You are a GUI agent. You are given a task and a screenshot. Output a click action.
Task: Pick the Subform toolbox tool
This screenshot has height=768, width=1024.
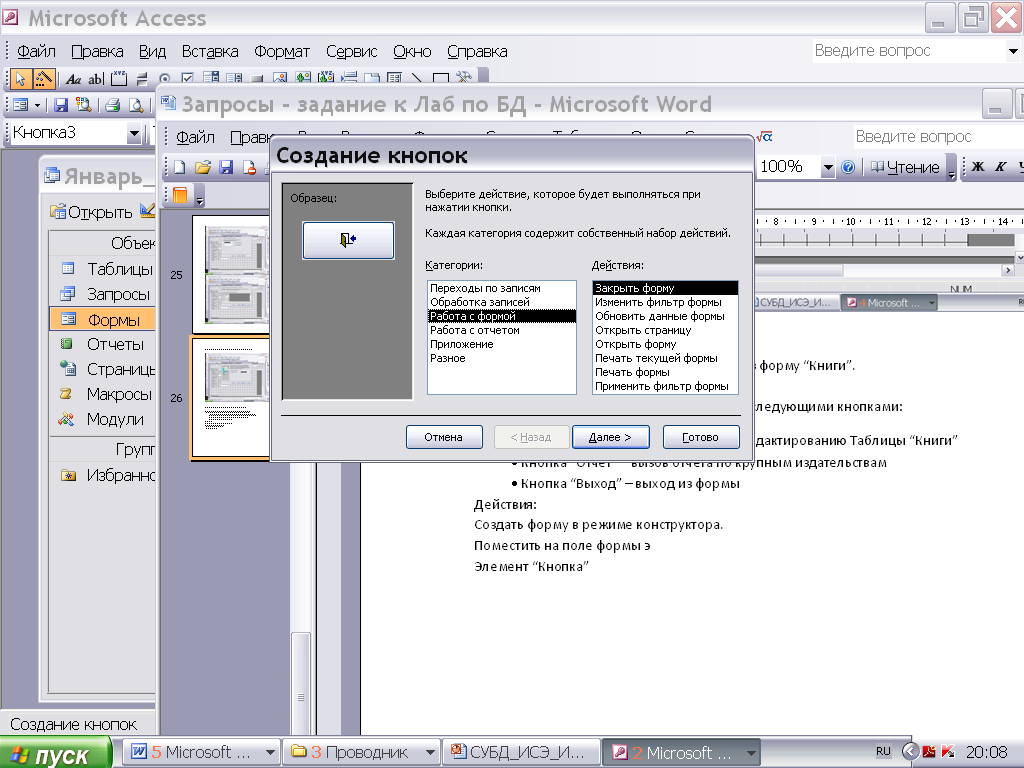[394, 79]
